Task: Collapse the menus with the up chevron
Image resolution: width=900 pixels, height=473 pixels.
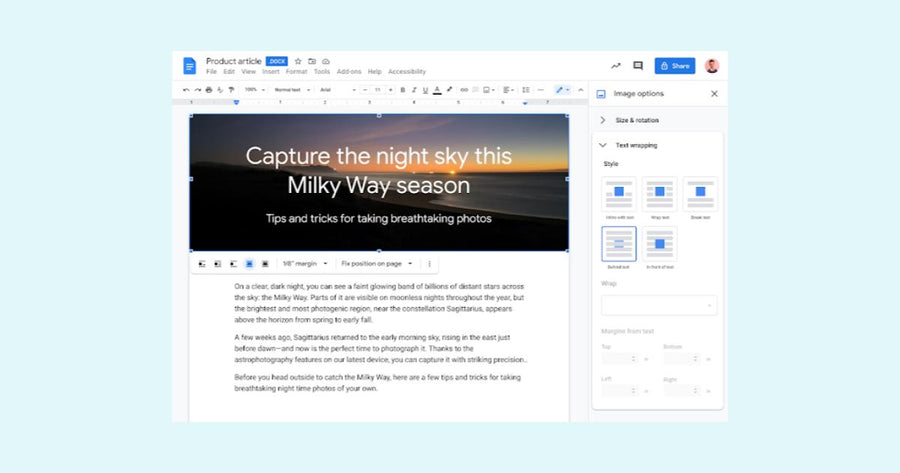Action: pyautogui.click(x=580, y=90)
